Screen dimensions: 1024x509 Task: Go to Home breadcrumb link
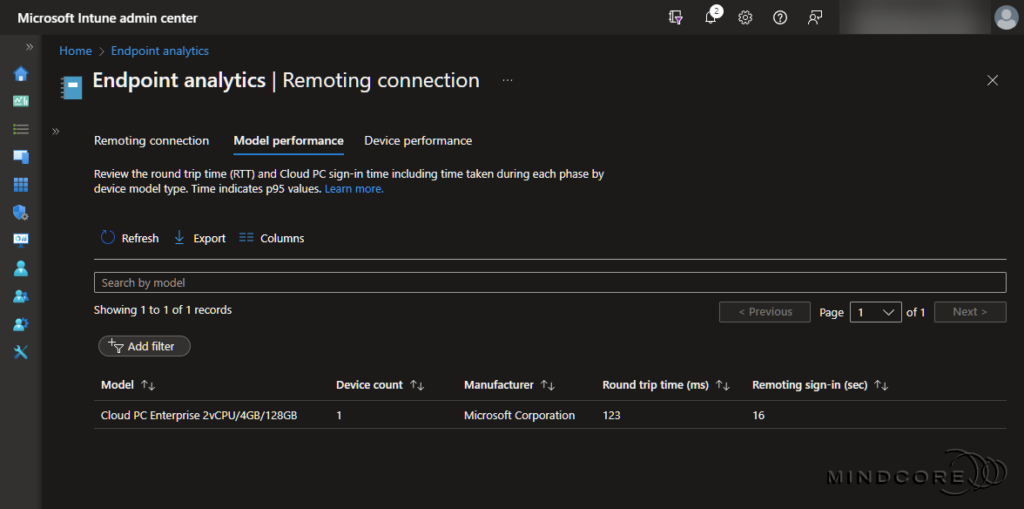[76, 51]
